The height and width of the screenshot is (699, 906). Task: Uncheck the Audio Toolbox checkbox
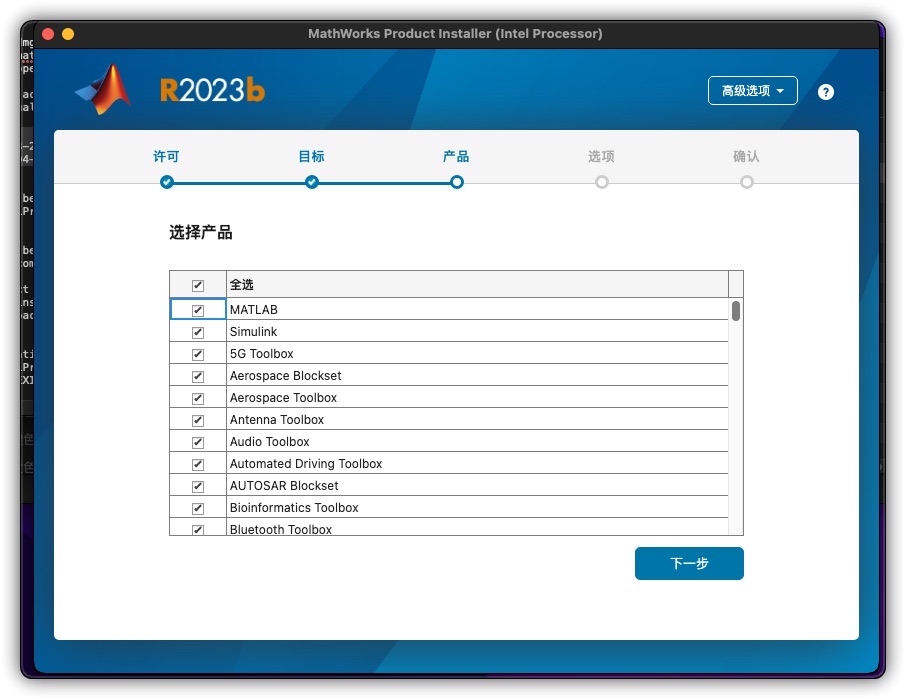point(198,442)
